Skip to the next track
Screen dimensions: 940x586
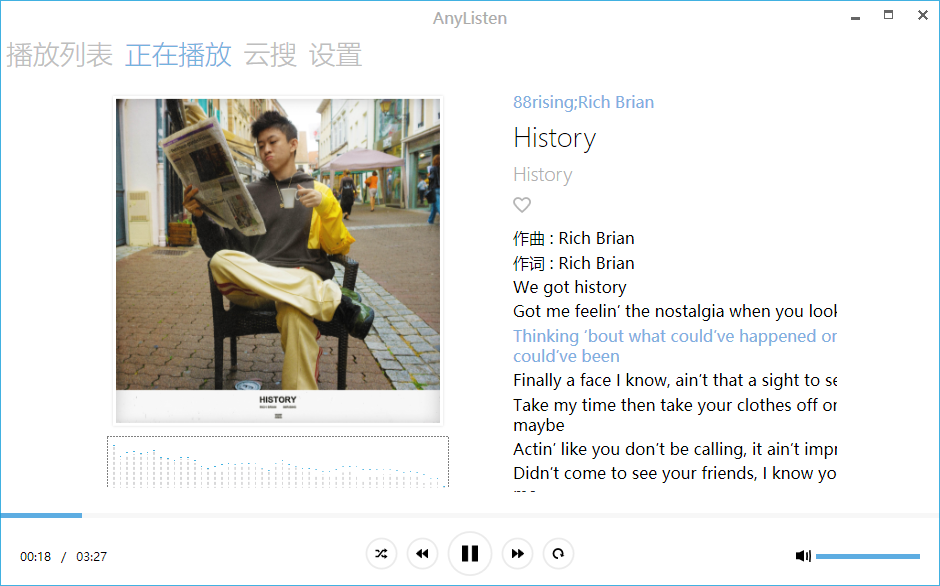pyautogui.click(x=517, y=554)
